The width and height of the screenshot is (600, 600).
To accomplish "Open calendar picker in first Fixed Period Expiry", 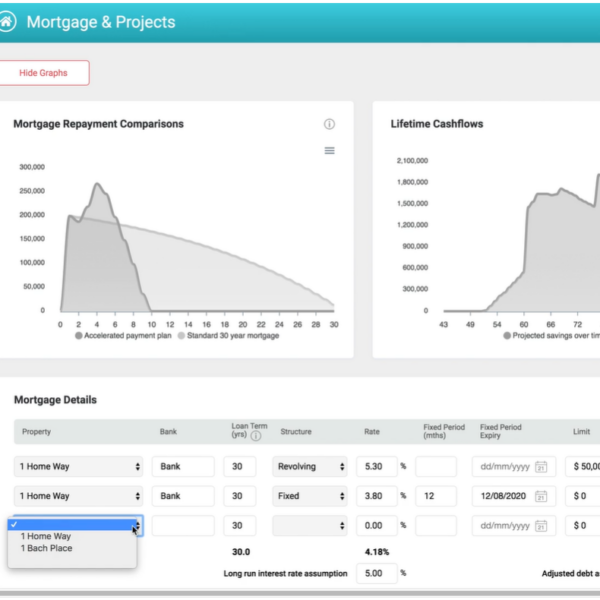I will 541,467.
